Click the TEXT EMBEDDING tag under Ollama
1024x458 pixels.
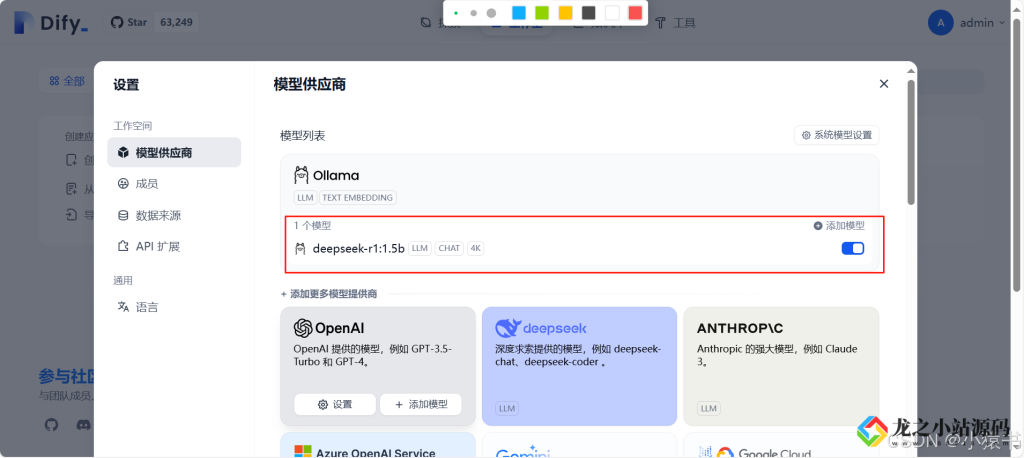tap(358, 197)
